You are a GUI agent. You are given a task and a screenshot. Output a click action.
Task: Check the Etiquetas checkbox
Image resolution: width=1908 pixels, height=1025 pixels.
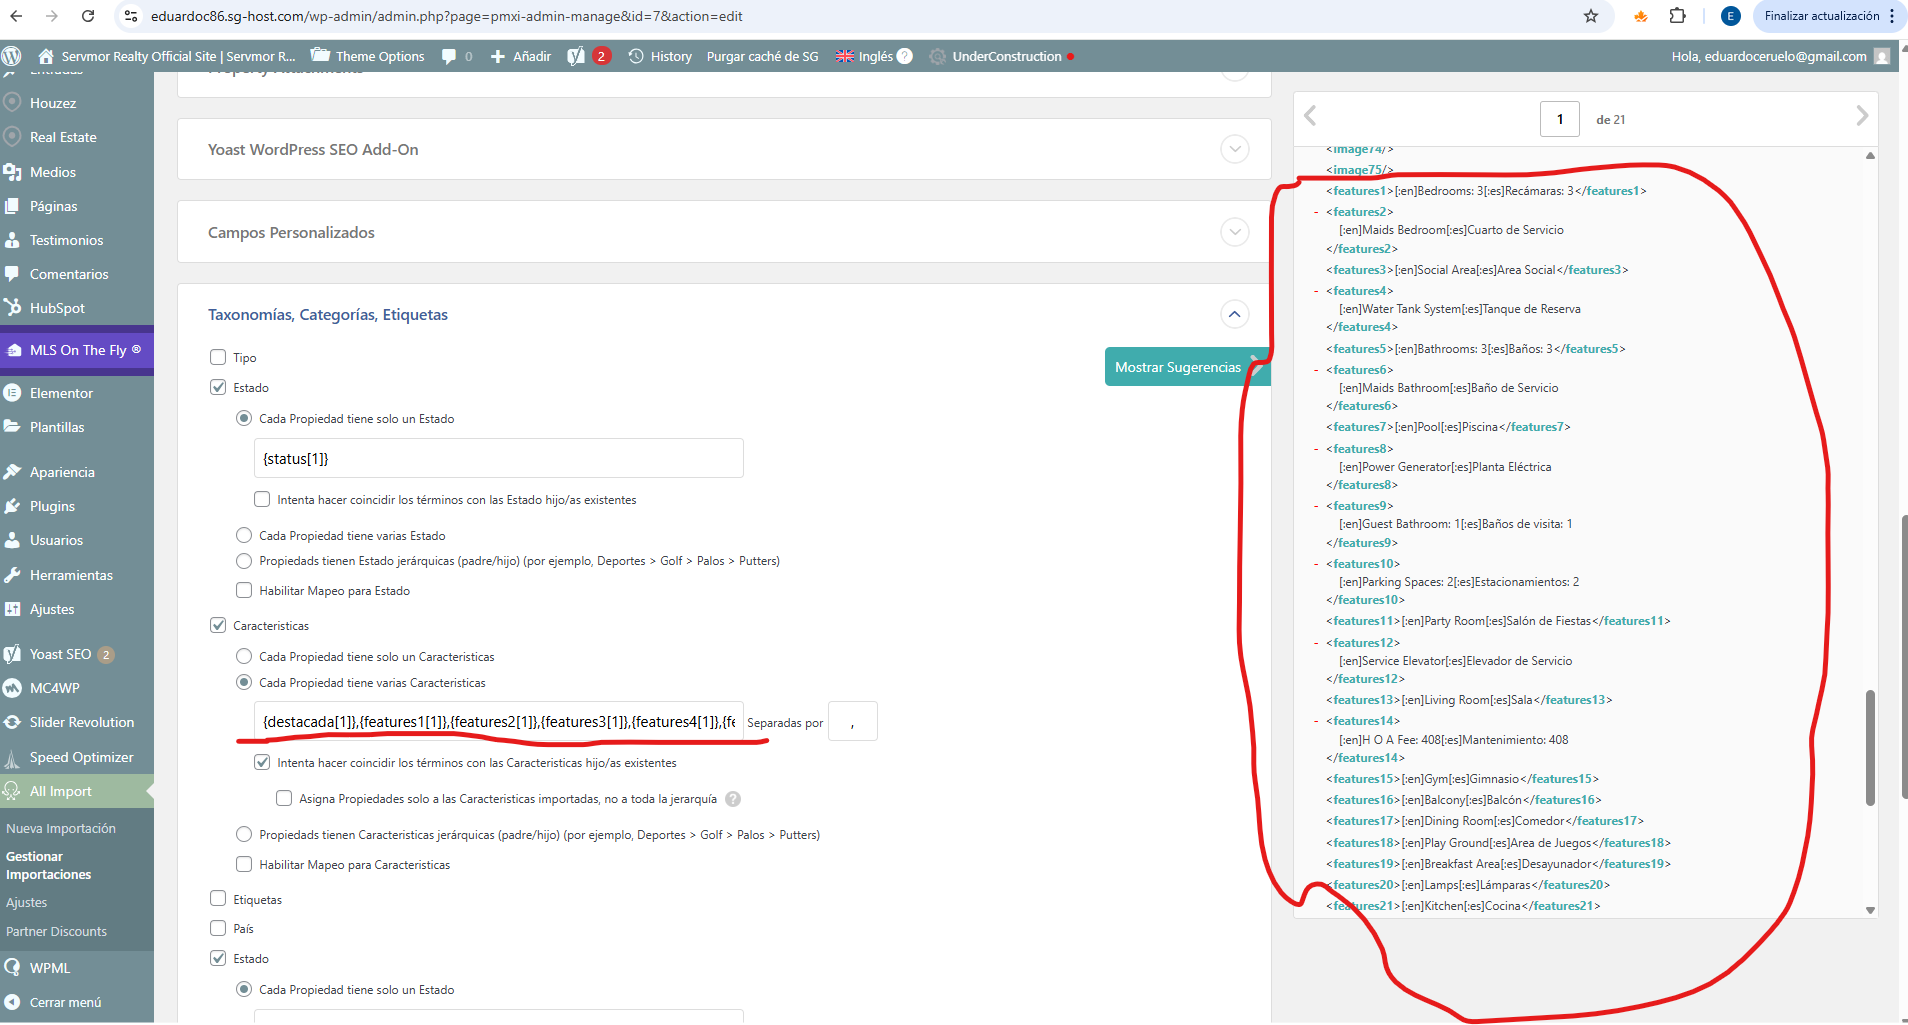pos(218,899)
